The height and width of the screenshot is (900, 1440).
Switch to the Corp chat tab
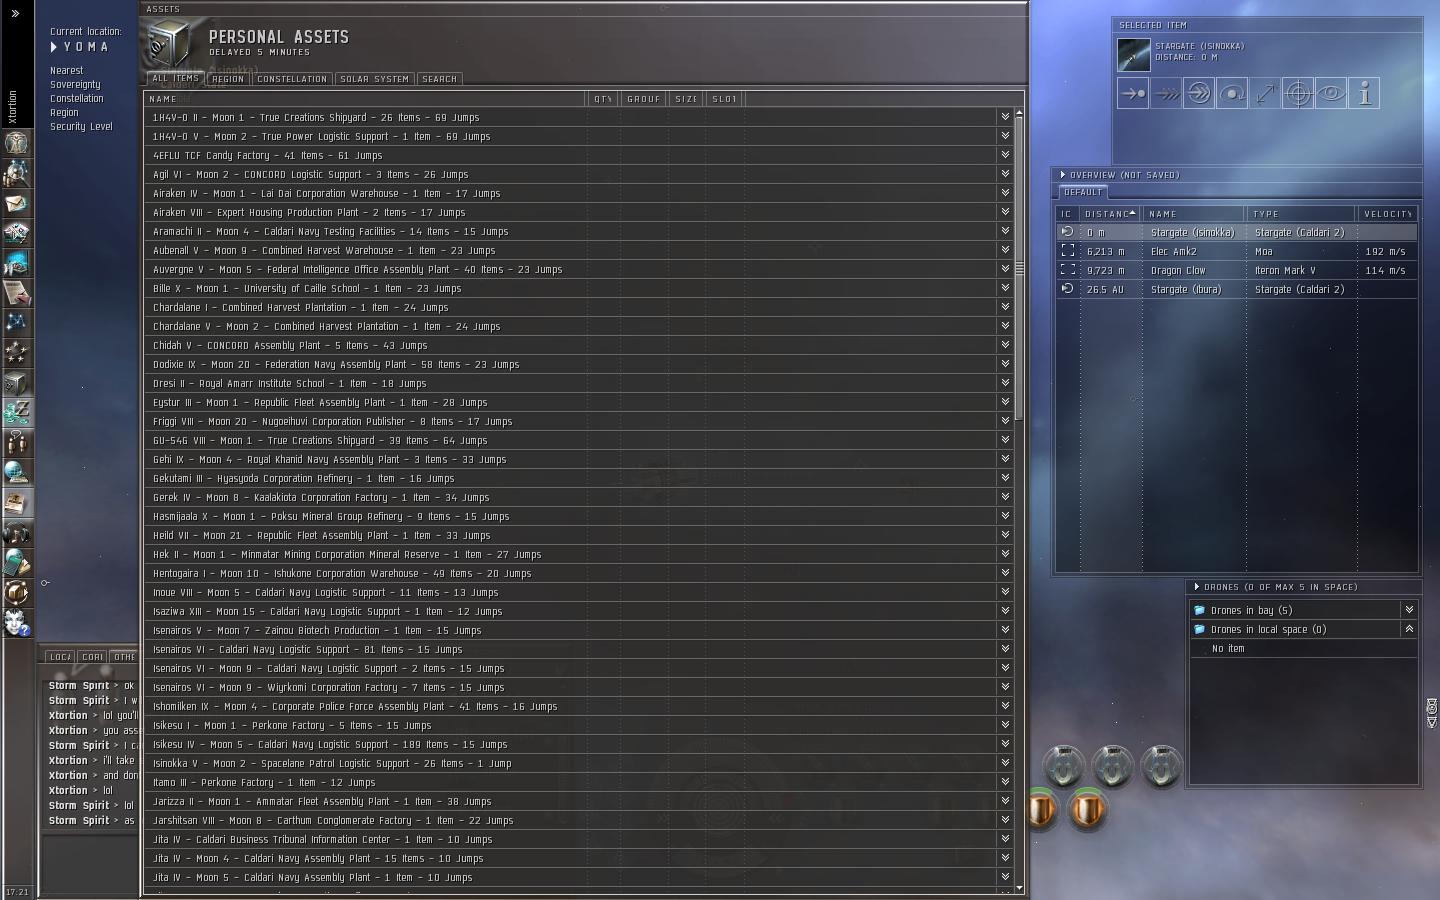coord(92,657)
